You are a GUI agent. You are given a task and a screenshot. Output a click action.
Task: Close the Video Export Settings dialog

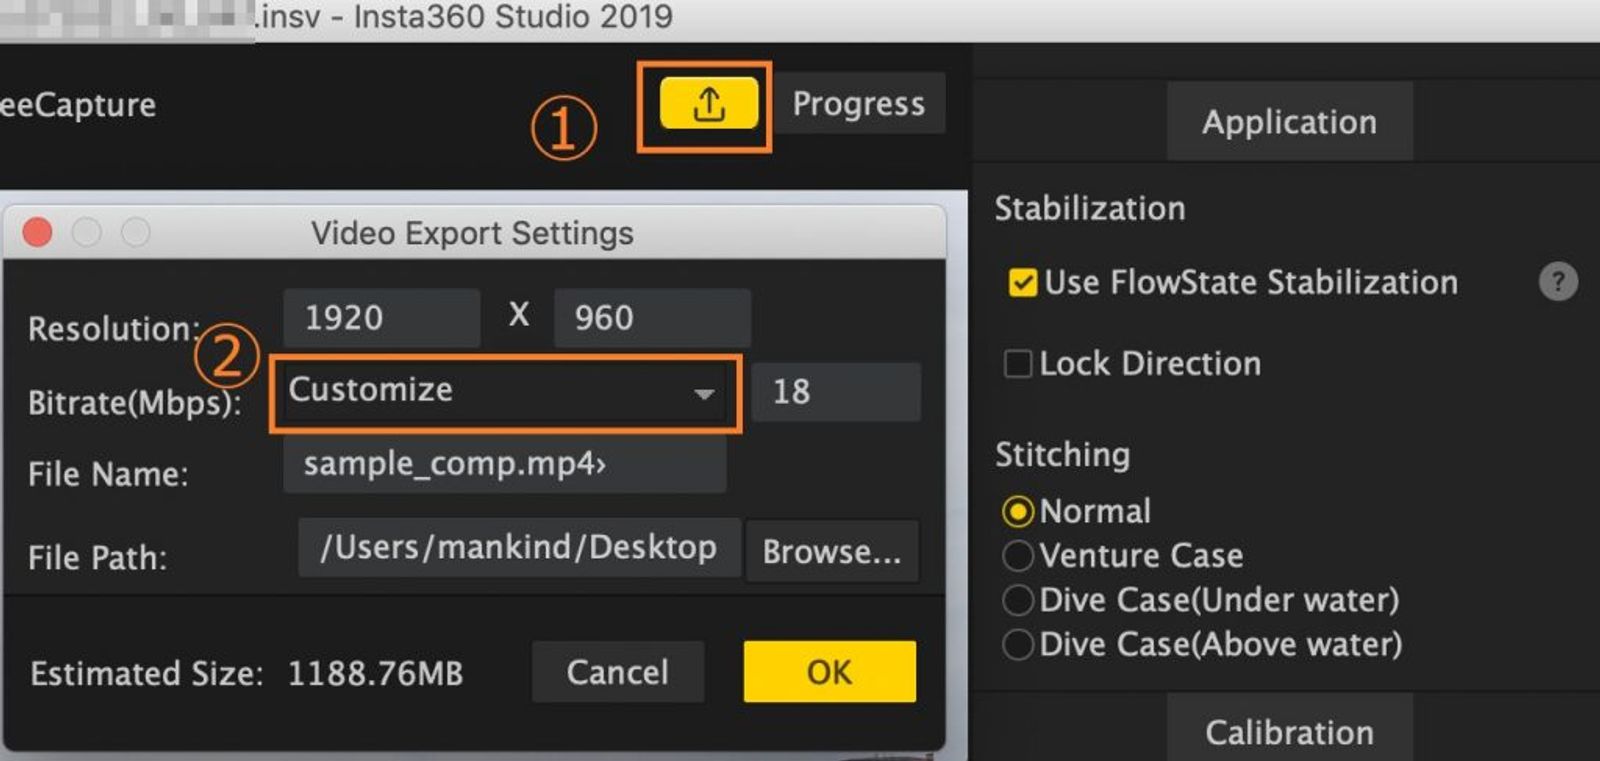38,232
